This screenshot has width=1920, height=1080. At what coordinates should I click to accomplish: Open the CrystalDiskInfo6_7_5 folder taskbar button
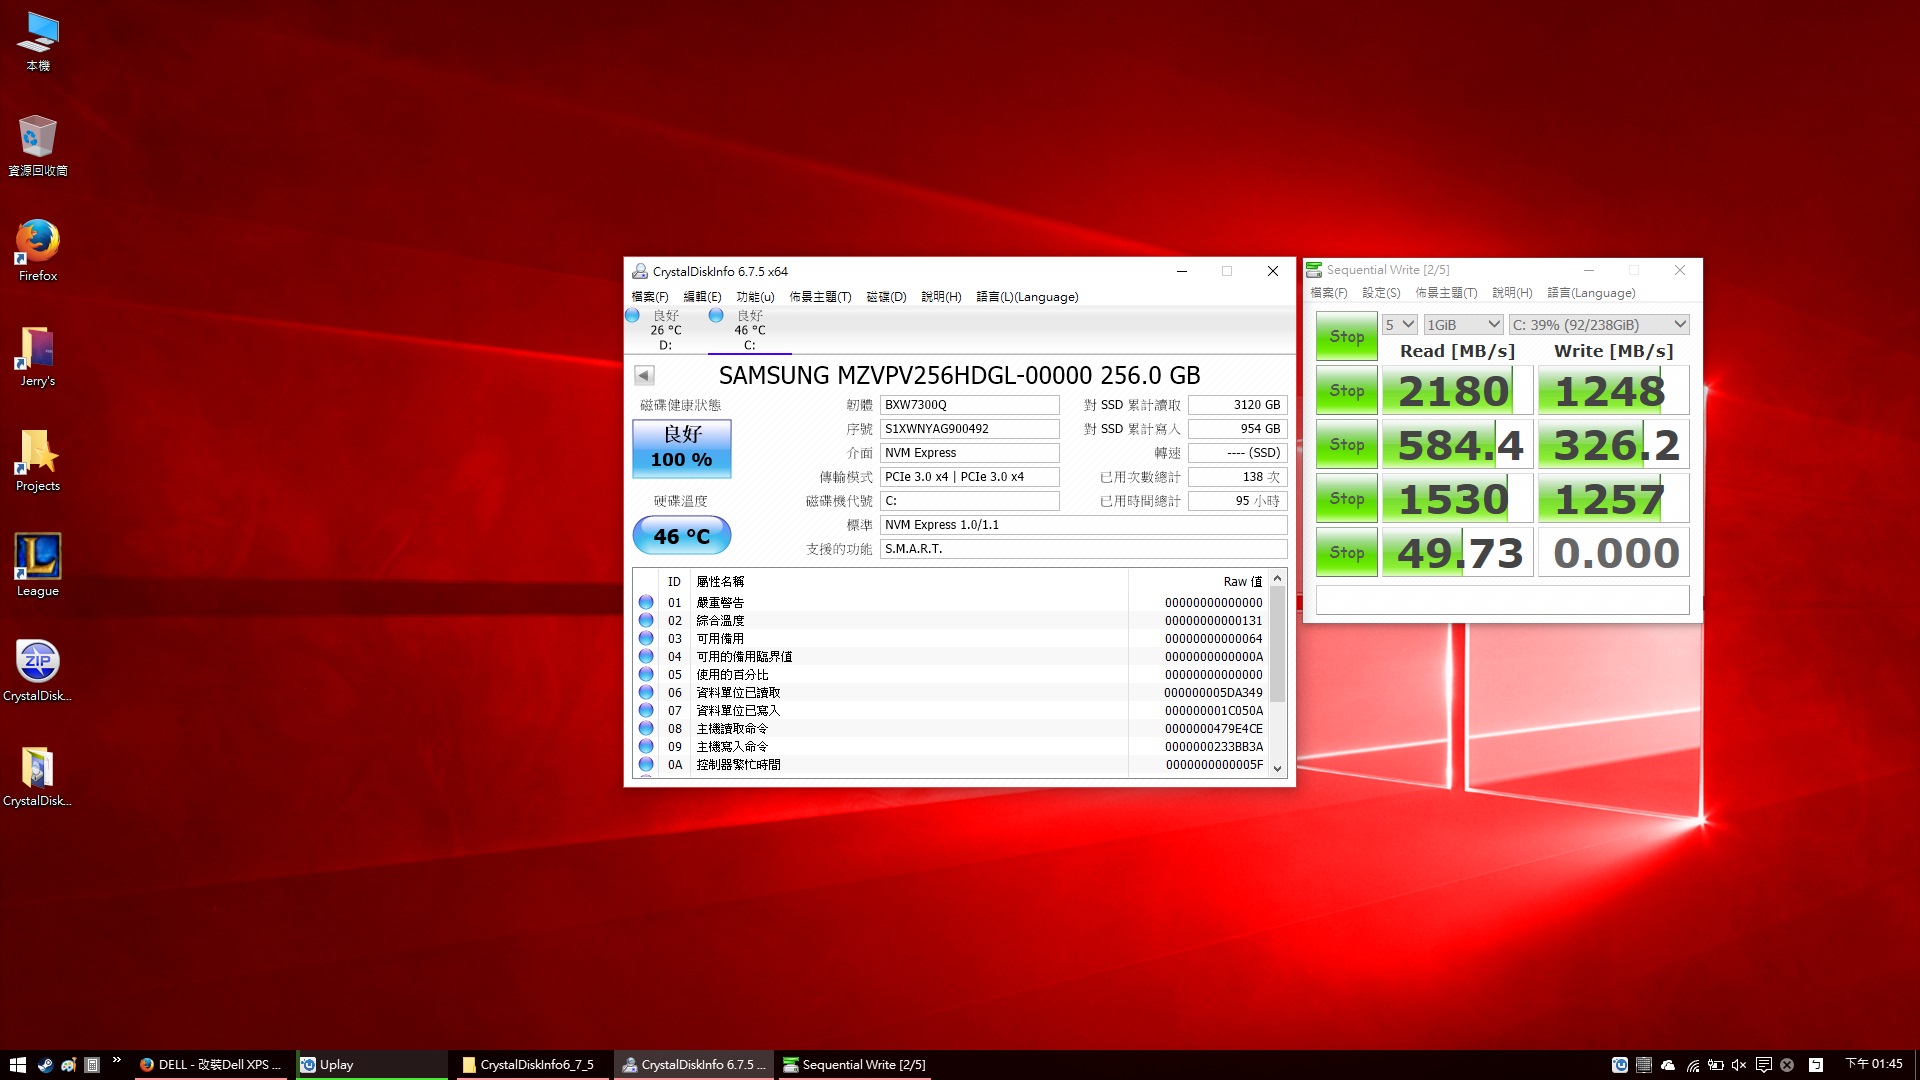[x=531, y=1065]
